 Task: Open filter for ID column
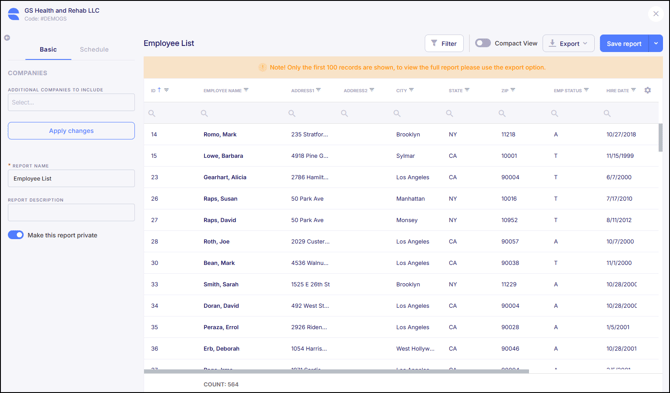pos(167,90)
